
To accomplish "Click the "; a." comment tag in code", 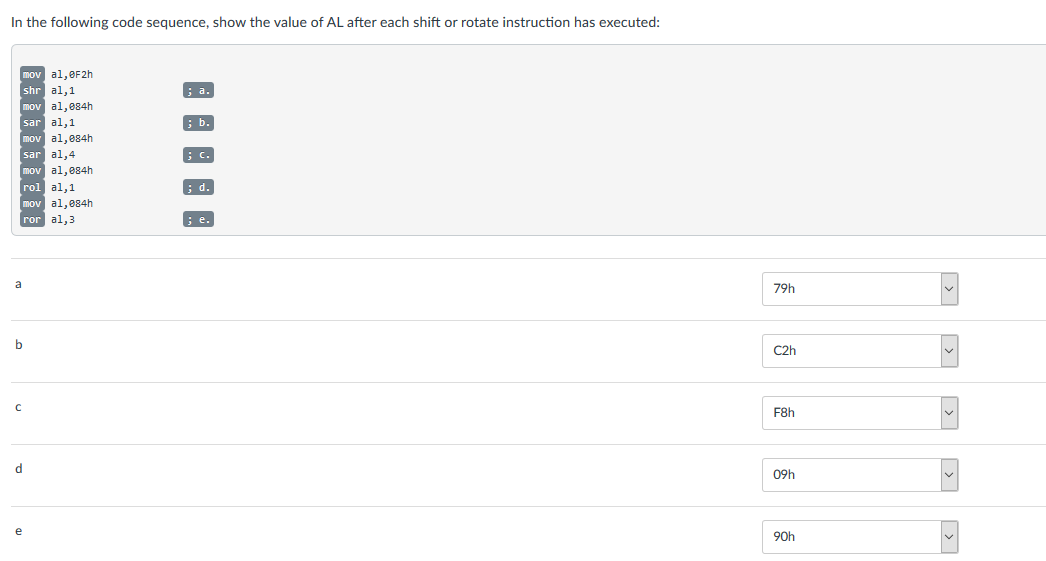I will point(199,91).
